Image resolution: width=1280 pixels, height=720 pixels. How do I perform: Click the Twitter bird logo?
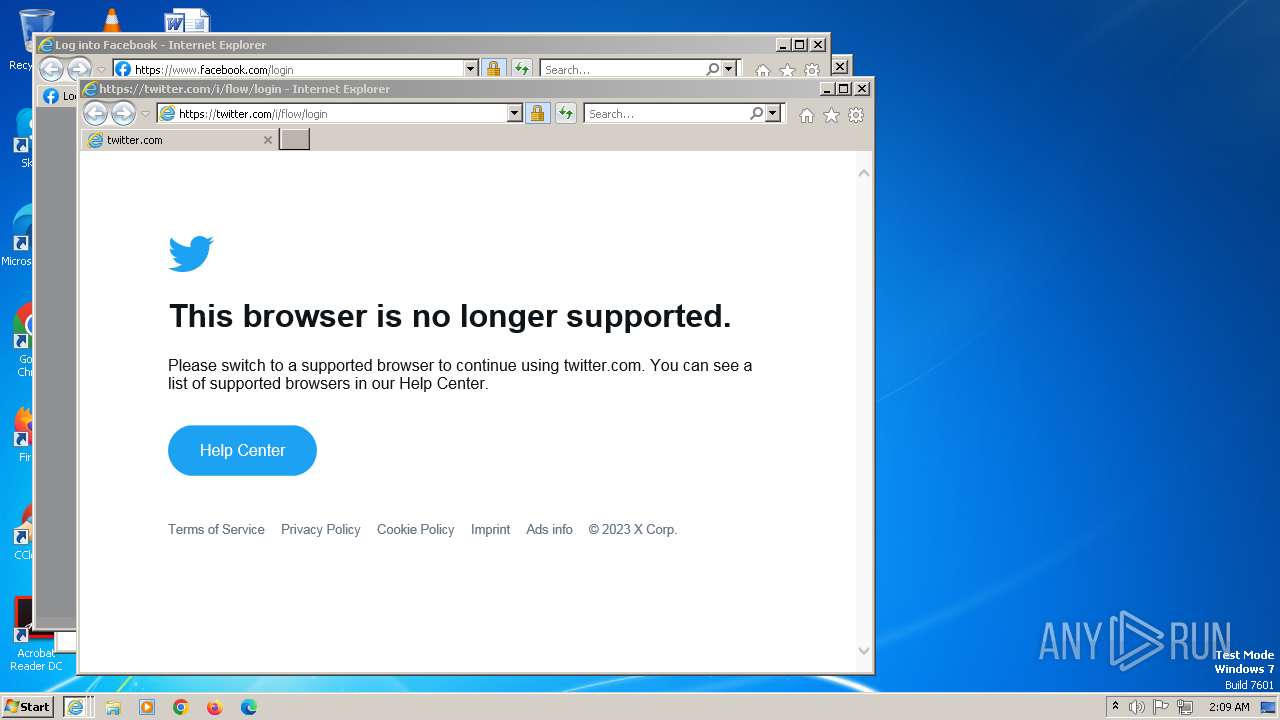click(191, 254)
